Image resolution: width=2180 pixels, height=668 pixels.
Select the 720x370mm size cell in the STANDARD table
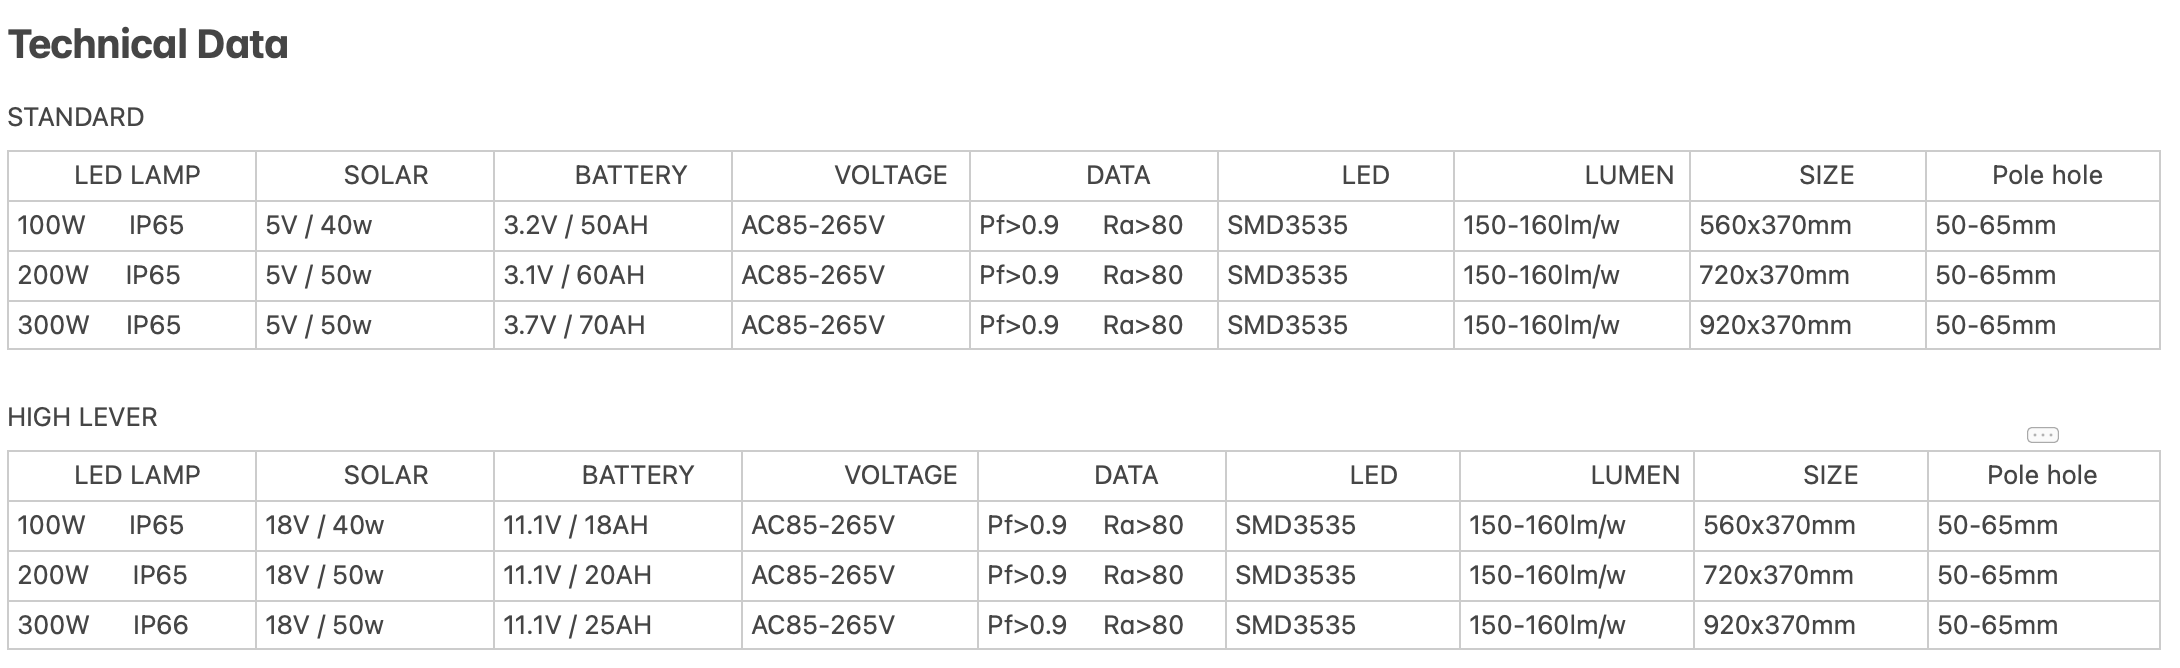(x=1774, y=275)
